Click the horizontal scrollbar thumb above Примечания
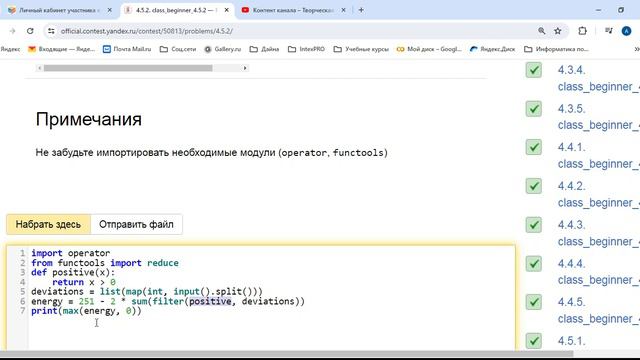 point(128,68)
